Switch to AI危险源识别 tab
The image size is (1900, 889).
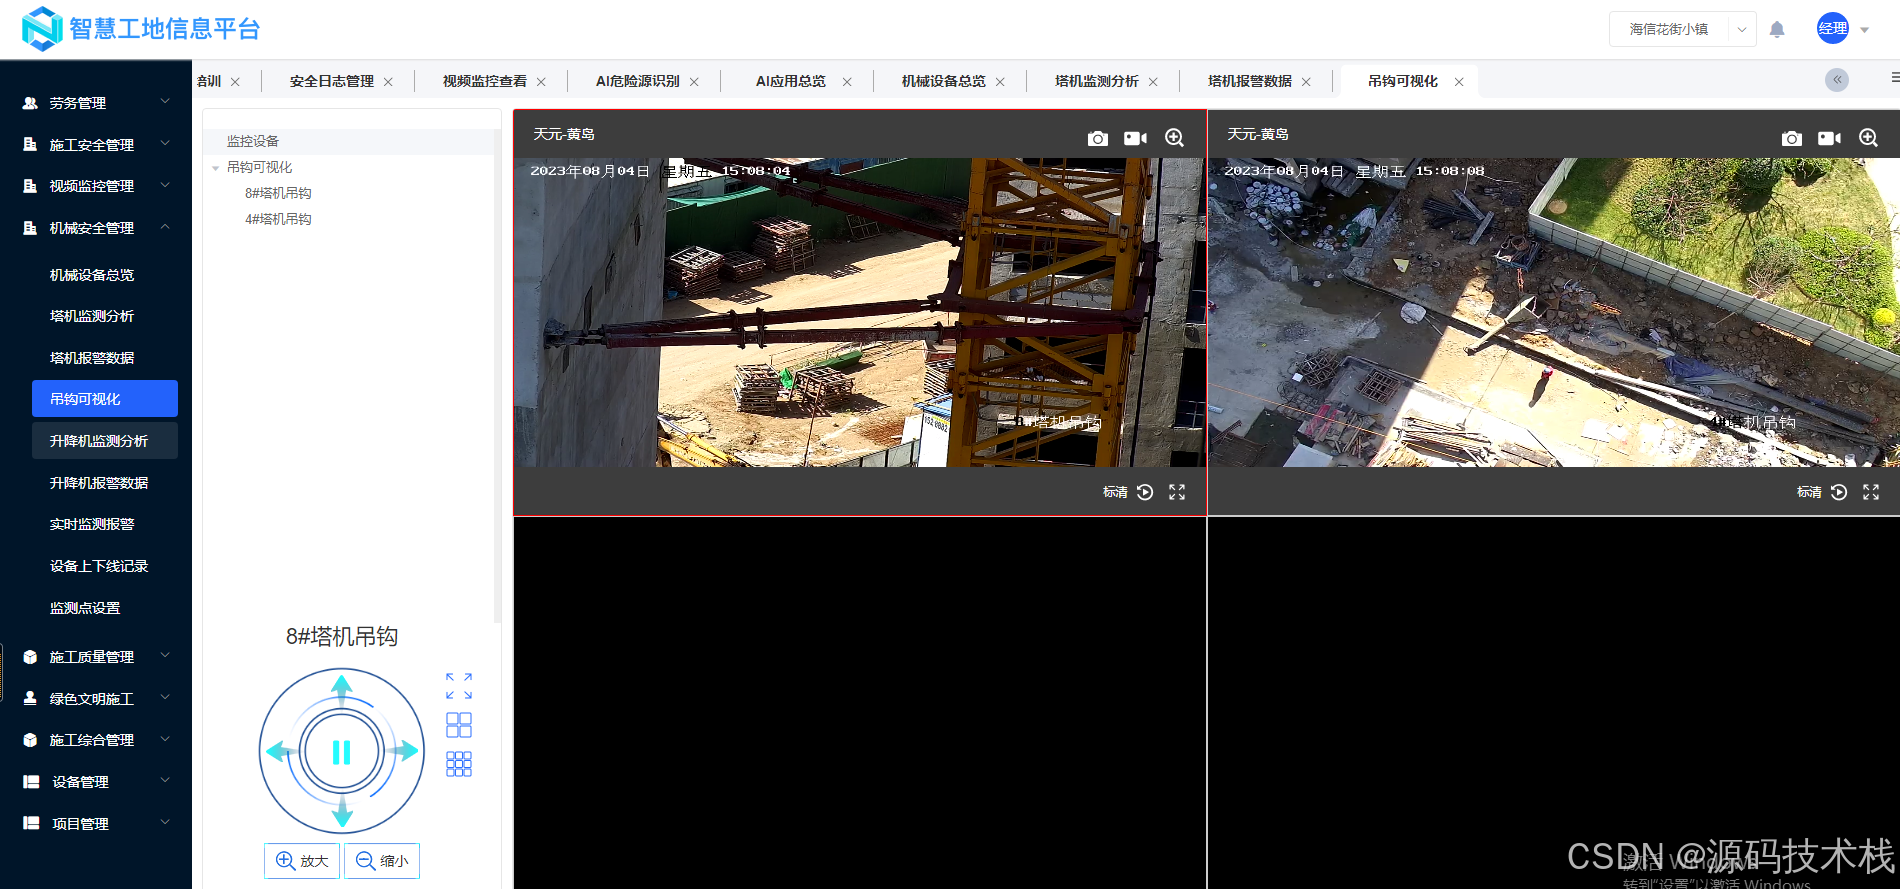coord(638,81)
